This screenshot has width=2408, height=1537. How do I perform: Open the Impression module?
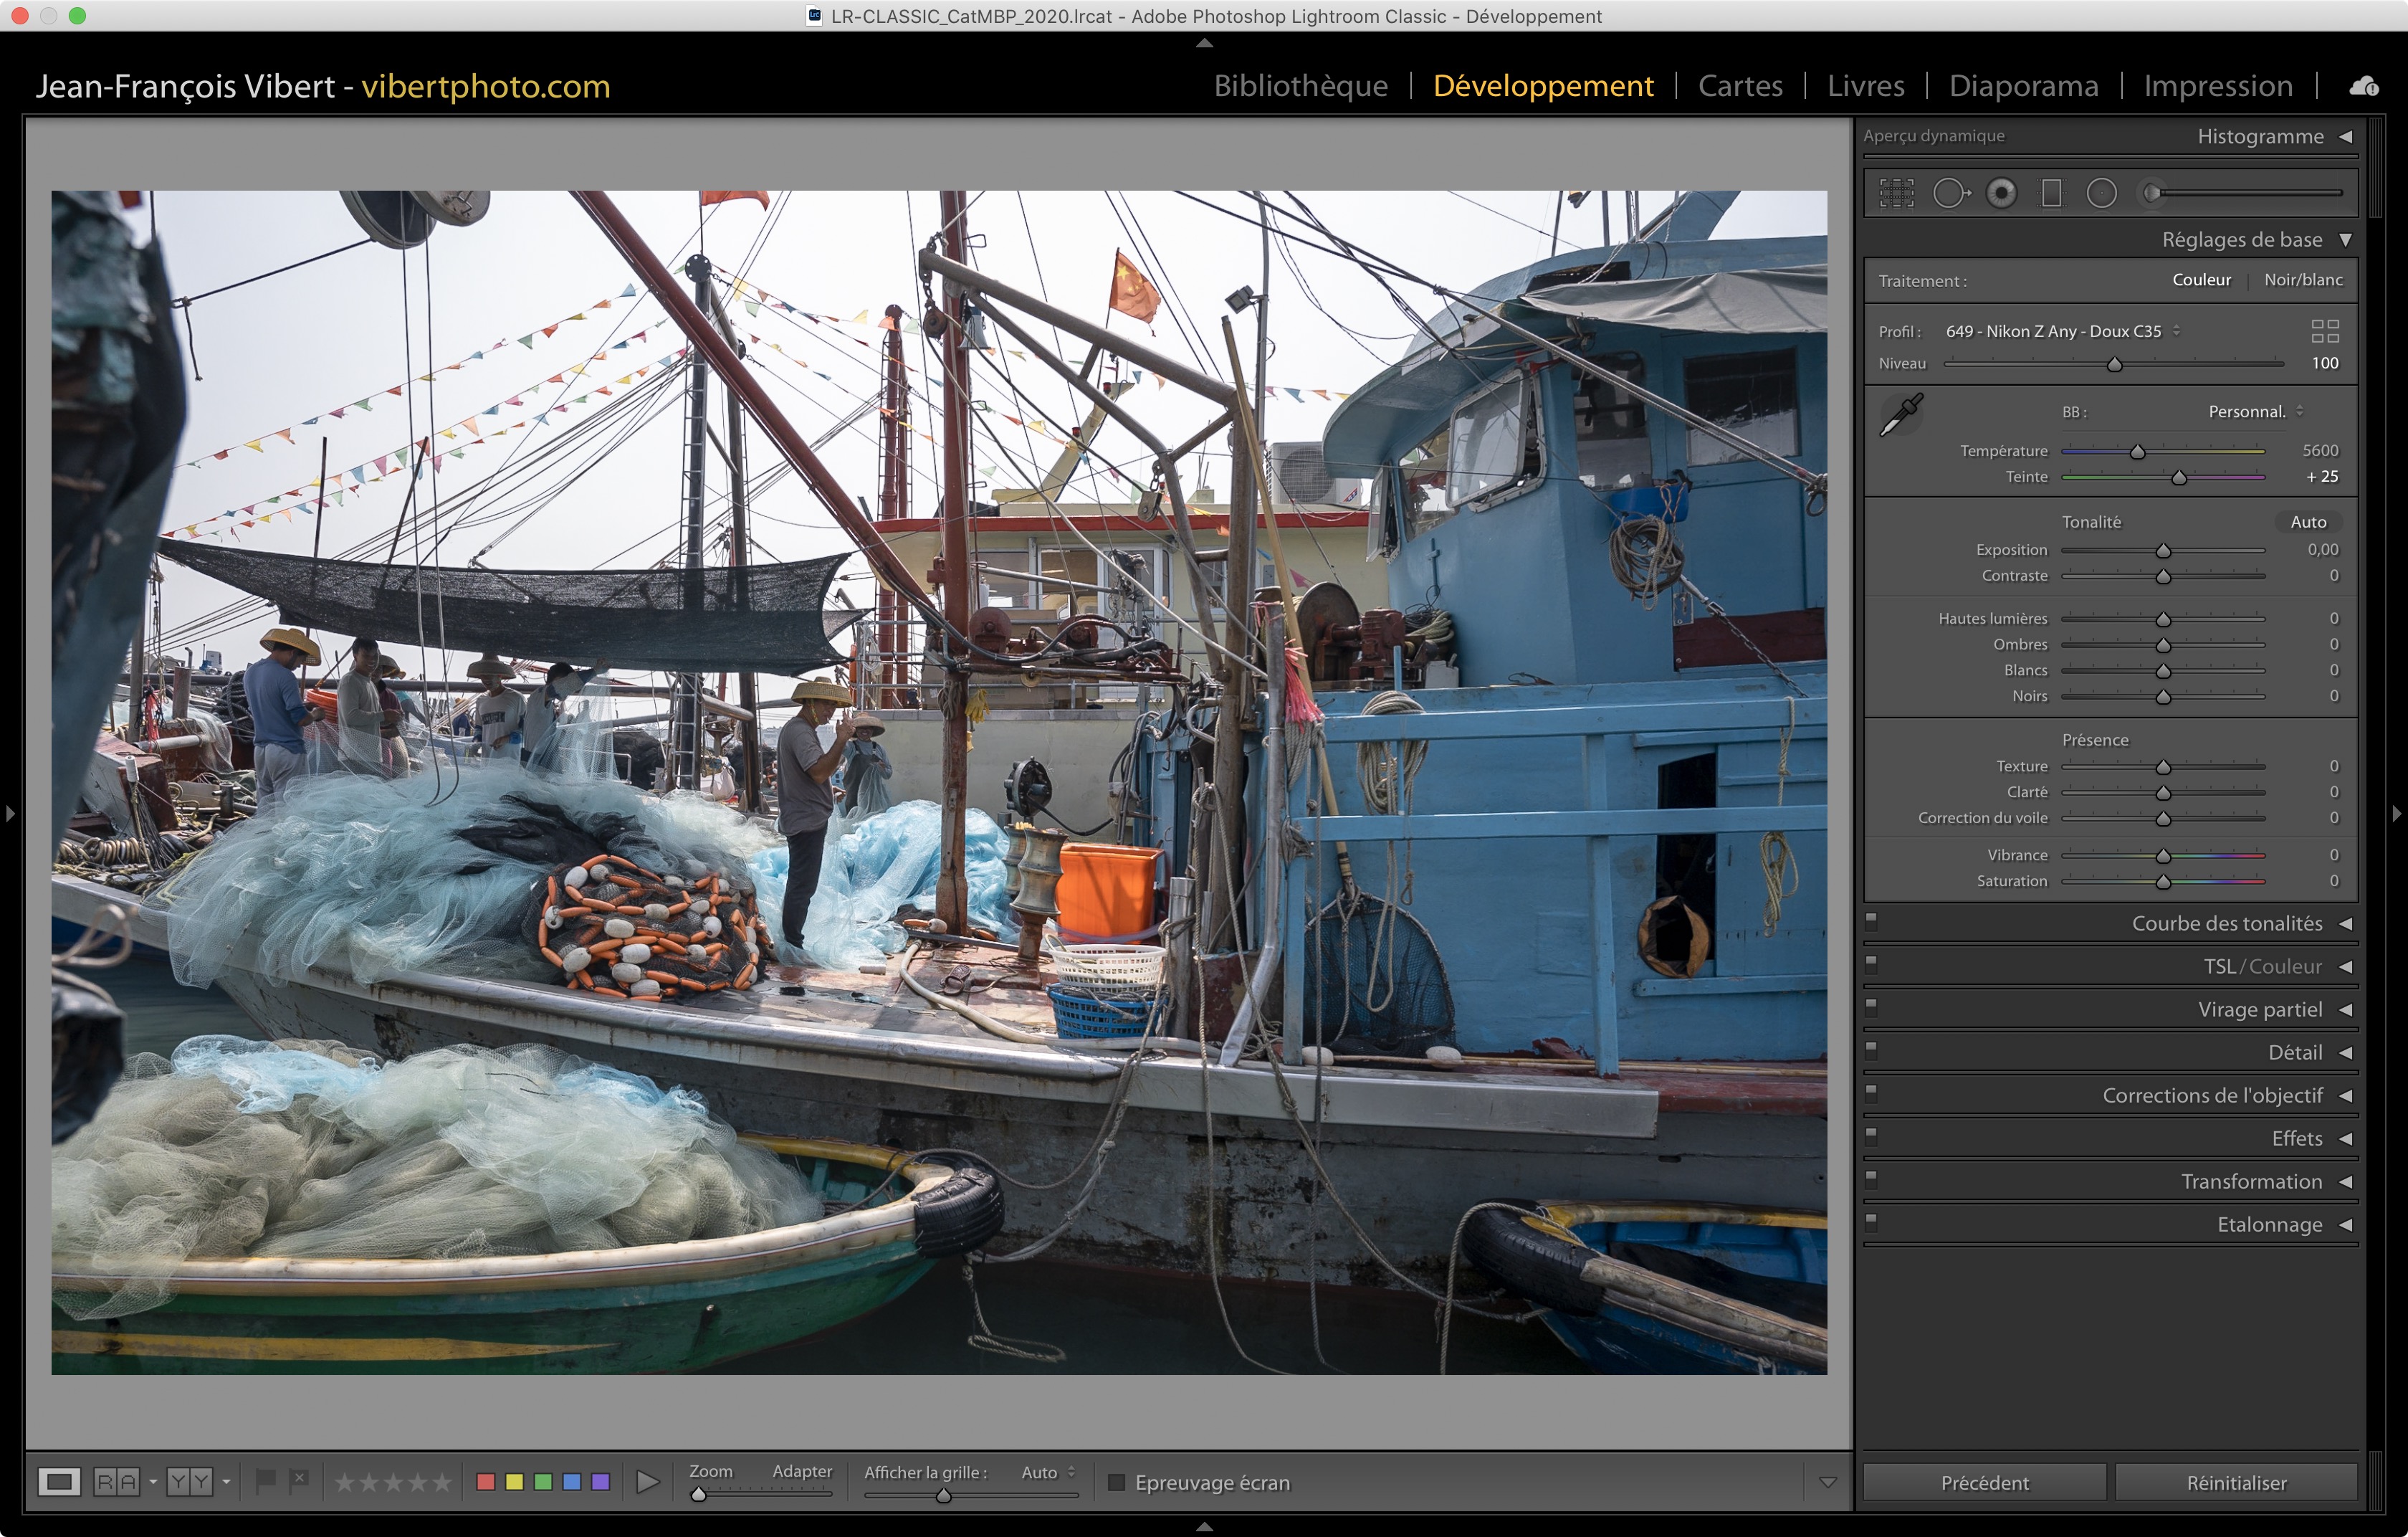point(2217,86)
